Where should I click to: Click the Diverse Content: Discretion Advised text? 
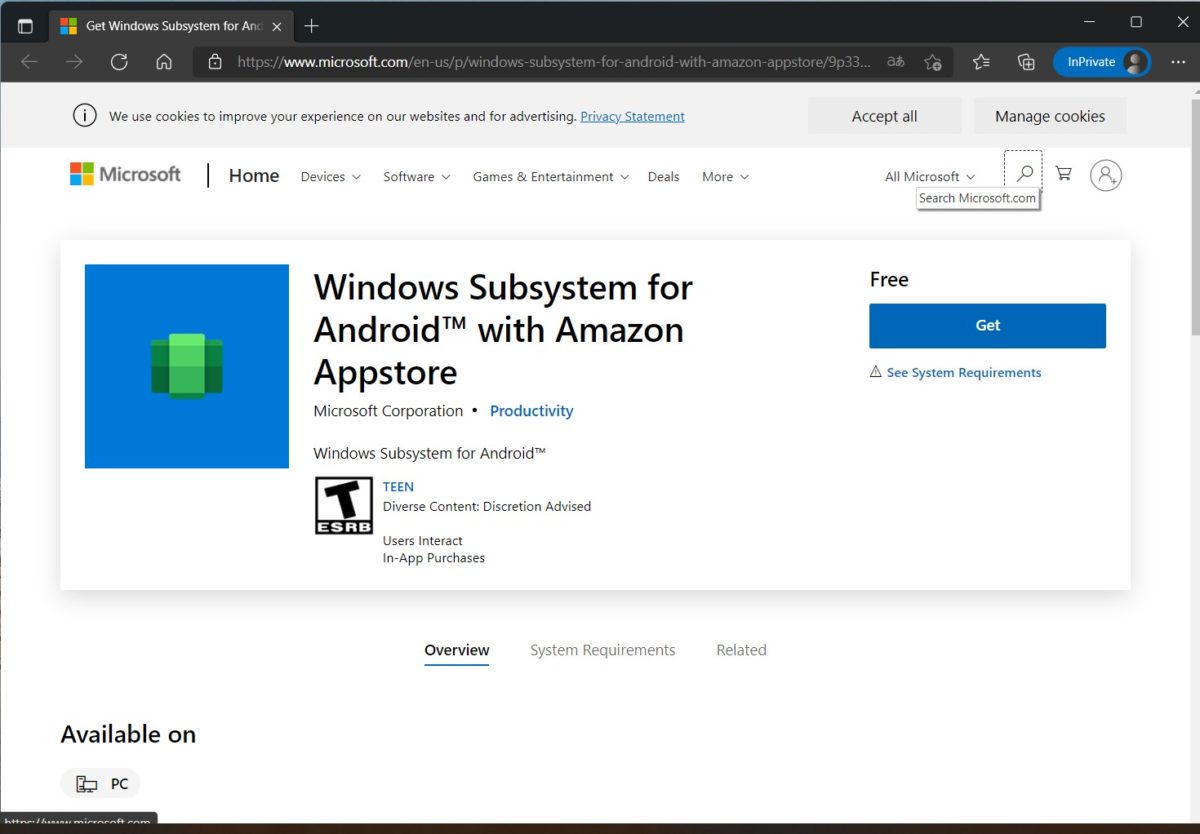(487, 507)
